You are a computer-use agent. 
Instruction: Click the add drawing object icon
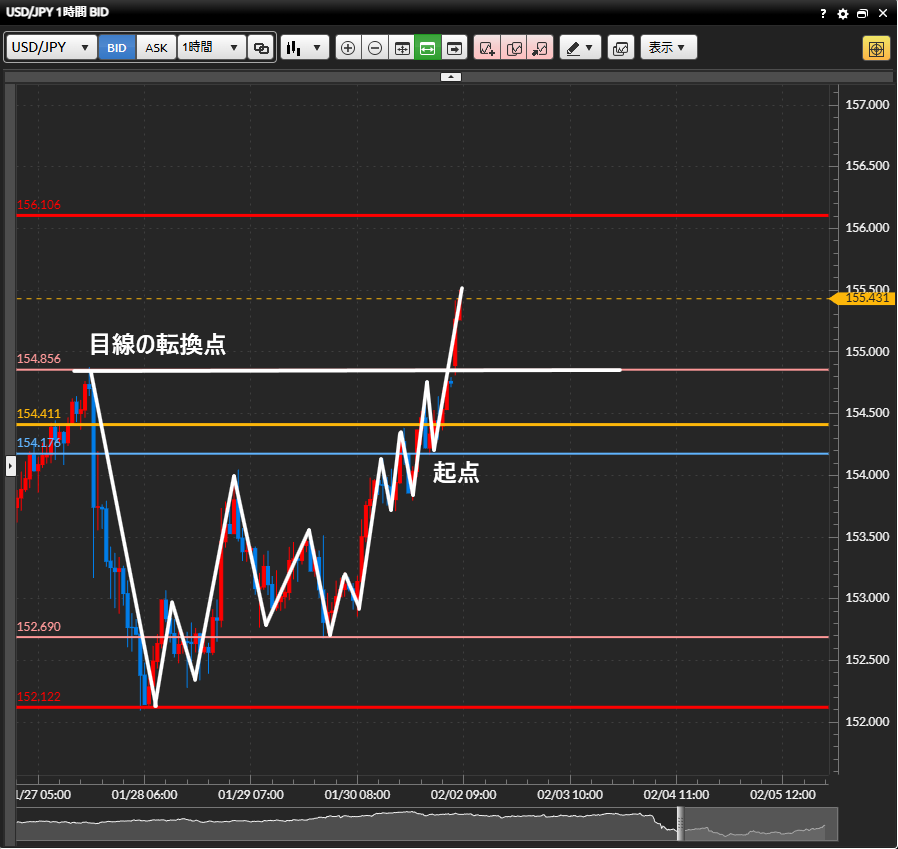(487, 48)
